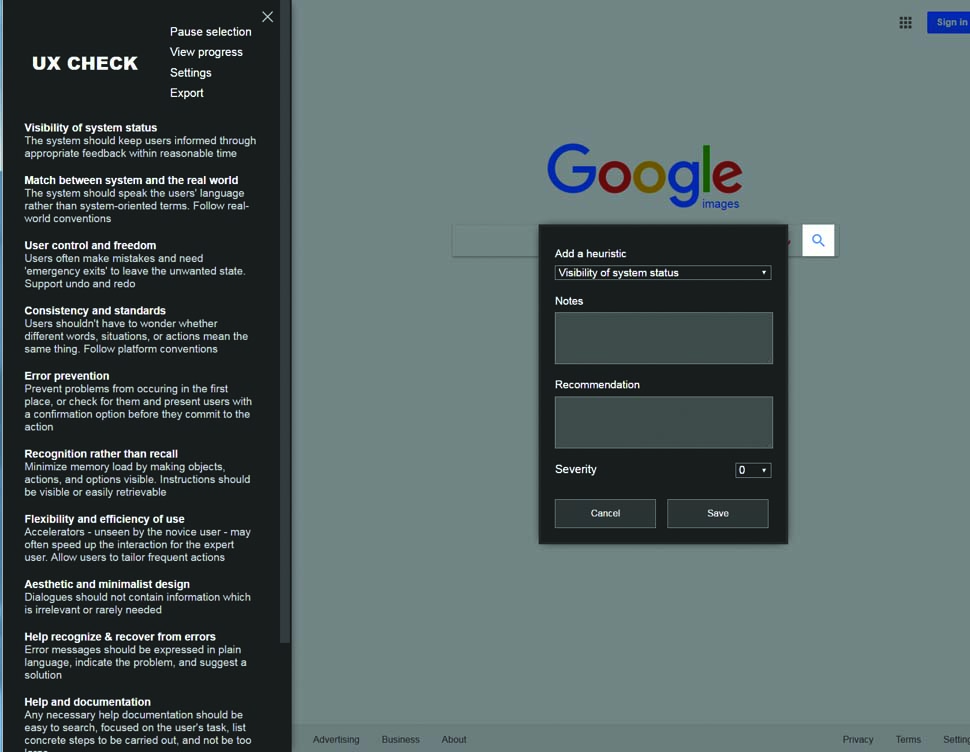This screenshot has height=752, width=970.
Task: Open the Advertising footer link
Action: (x=336, y=739)
